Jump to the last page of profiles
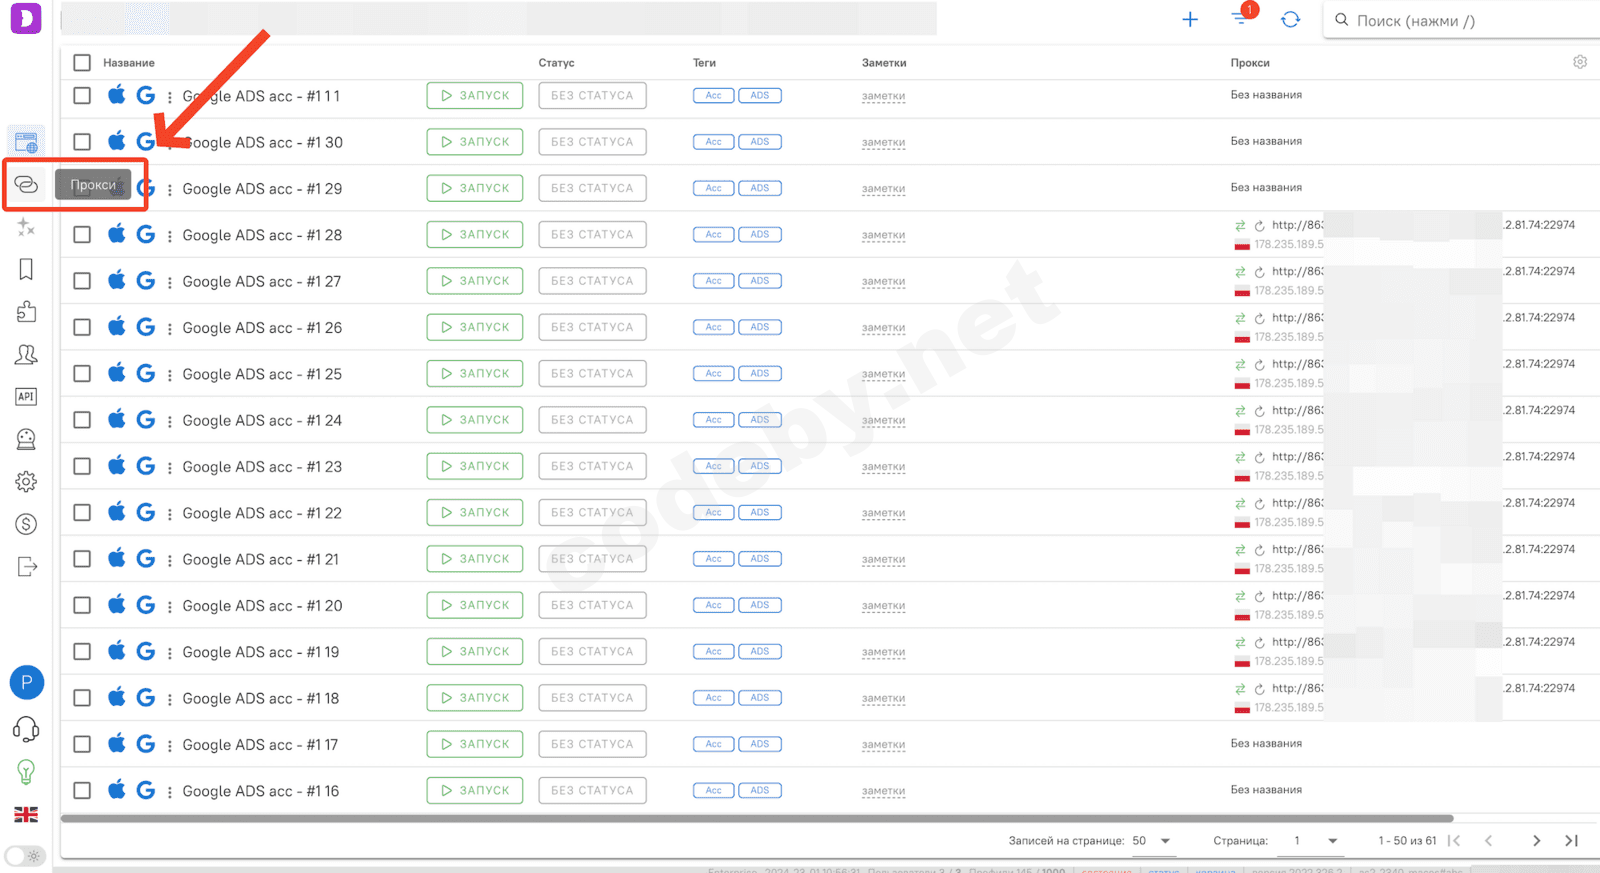The height and width of the screenshot is (873, 1600). 1571,841
